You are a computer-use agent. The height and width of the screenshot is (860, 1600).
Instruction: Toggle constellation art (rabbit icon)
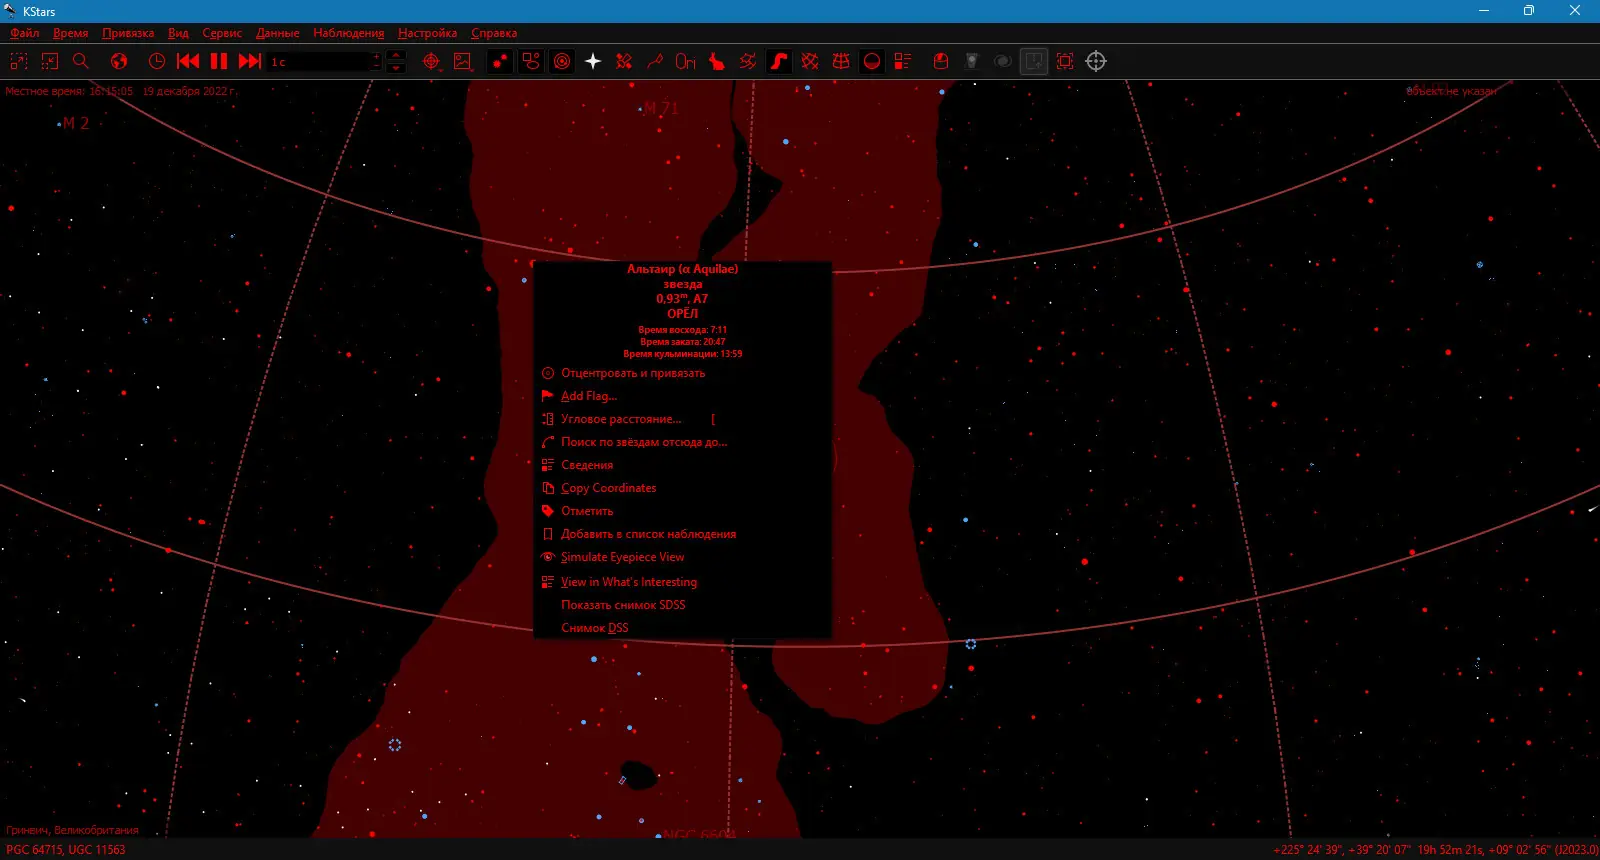(x=717, y=61)
